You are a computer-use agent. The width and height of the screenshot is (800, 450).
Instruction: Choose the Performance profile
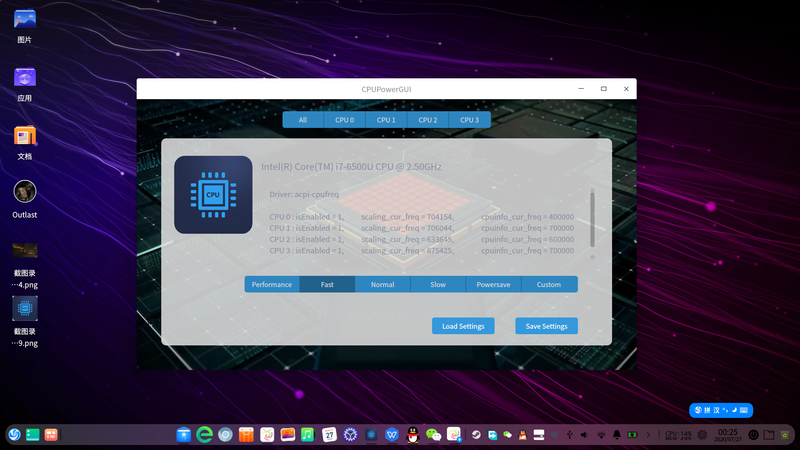coord(272,284)
